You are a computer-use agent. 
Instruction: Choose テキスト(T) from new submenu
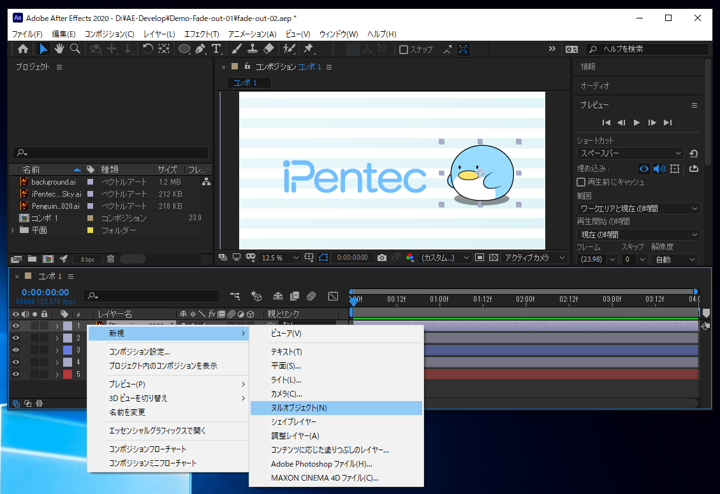[x=336, y=352]
